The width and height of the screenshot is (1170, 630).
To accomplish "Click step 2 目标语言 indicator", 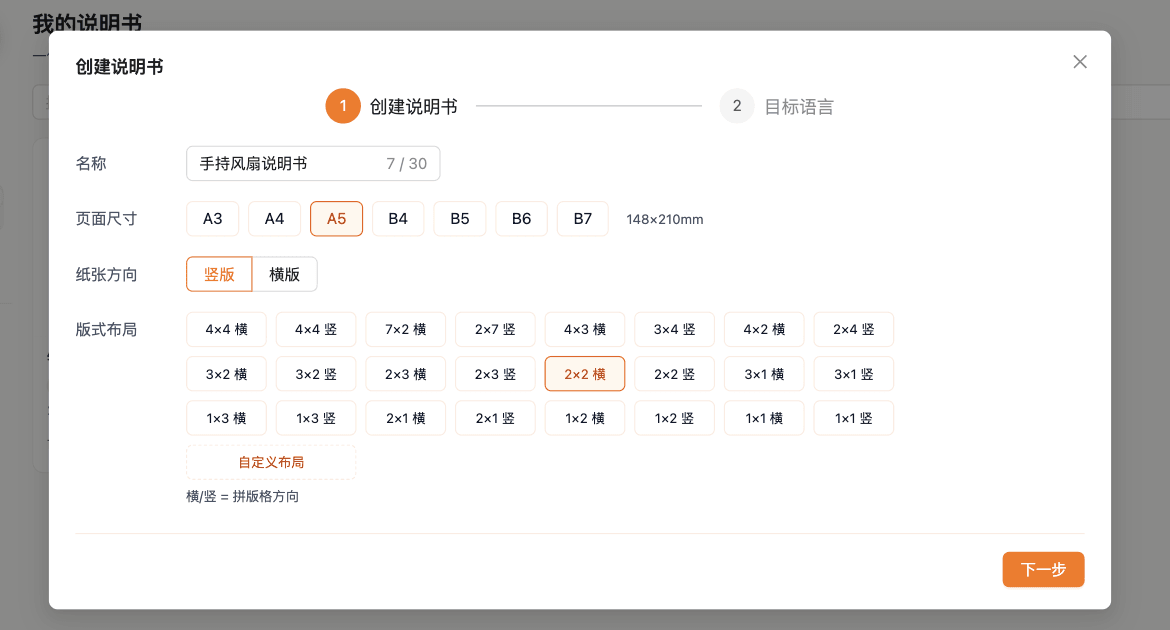I will pos(777,106).
